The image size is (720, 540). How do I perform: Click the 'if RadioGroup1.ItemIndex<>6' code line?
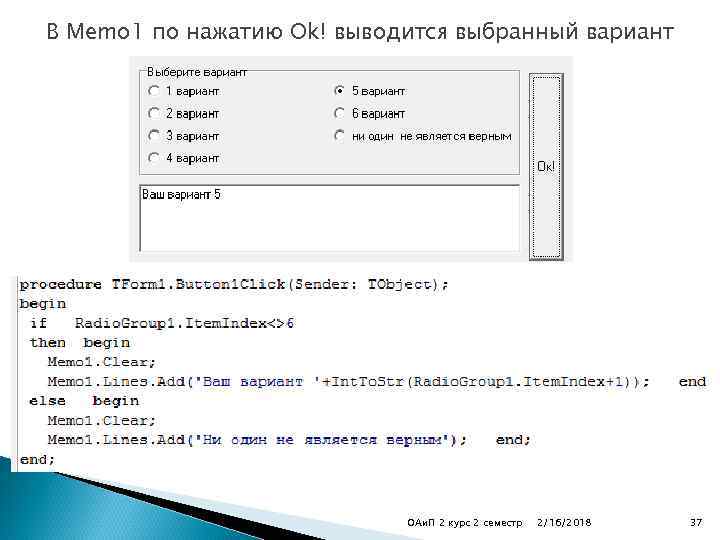162,323
